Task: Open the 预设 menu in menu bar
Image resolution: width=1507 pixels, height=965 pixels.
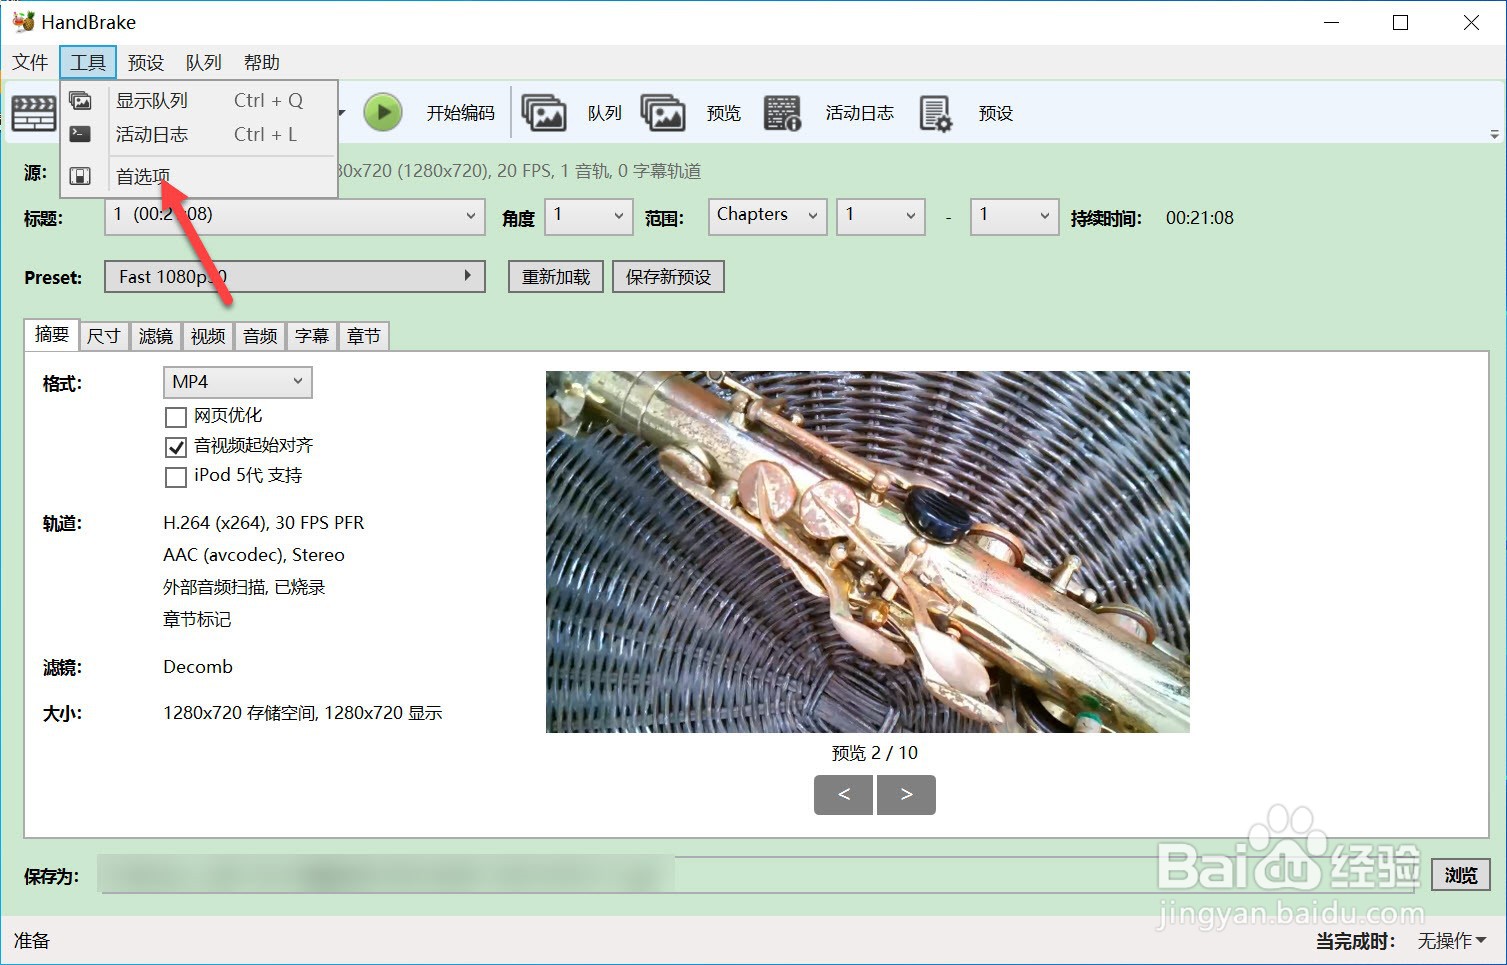Action: pos(146,62)
